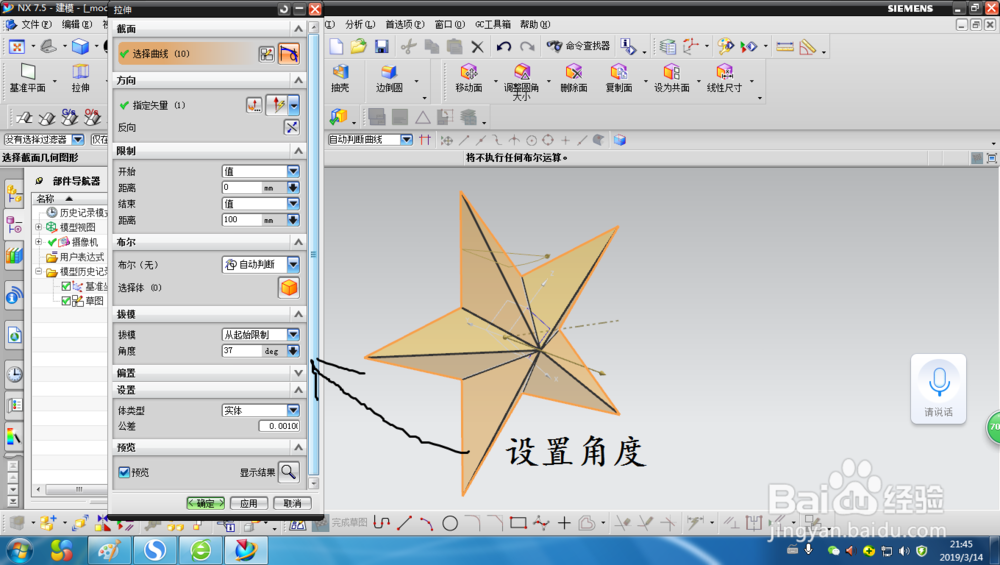1000x565 pixels.
Task: Click the part navigator horizontal scrollbar
Action: click(78, 489)
